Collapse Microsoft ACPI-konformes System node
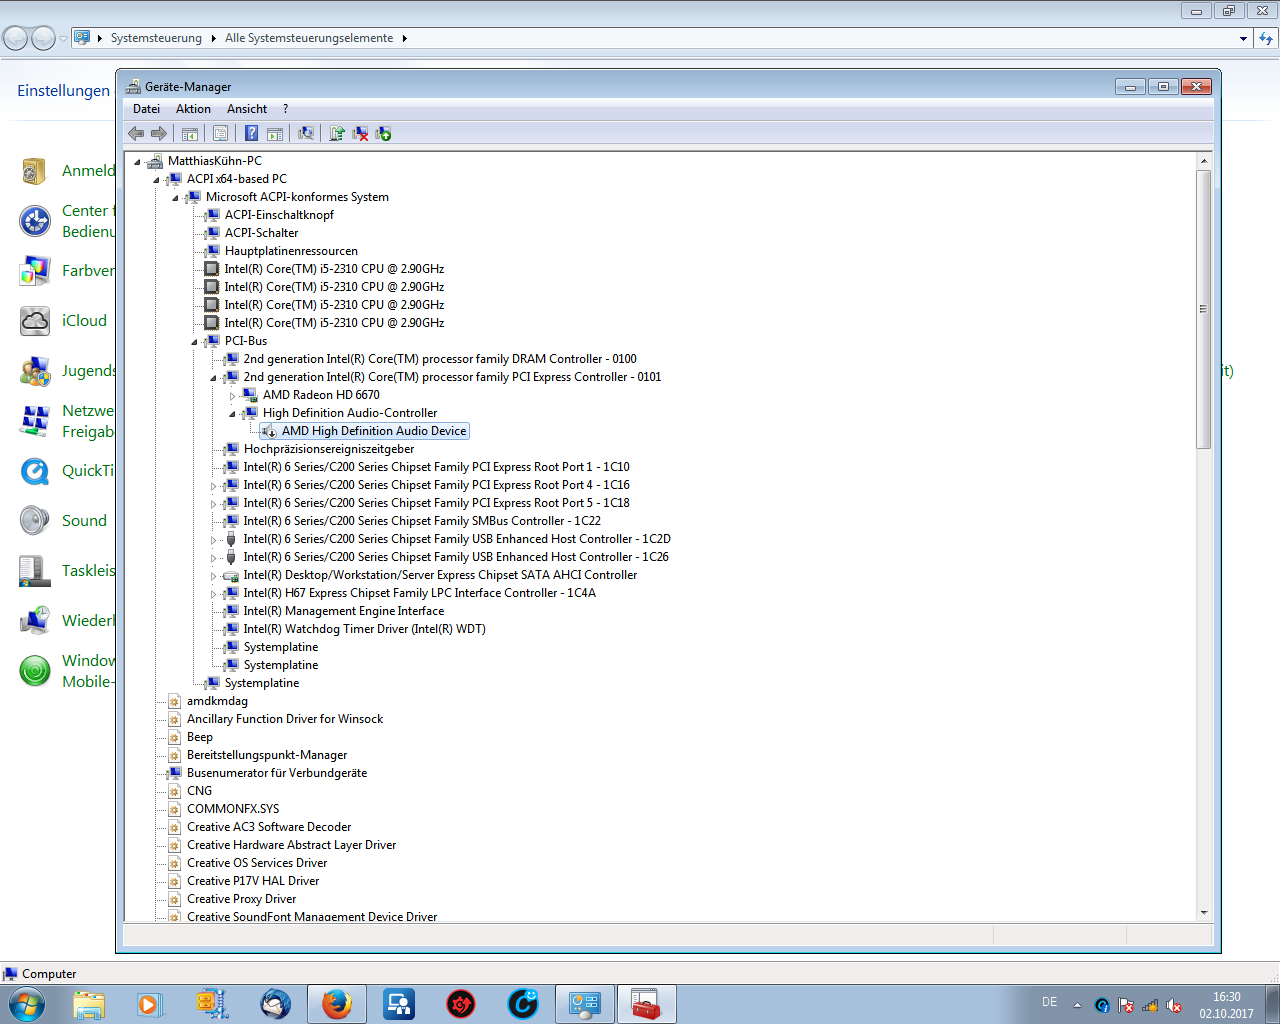The image size is (1280, 1024). (x=176, y=197)
